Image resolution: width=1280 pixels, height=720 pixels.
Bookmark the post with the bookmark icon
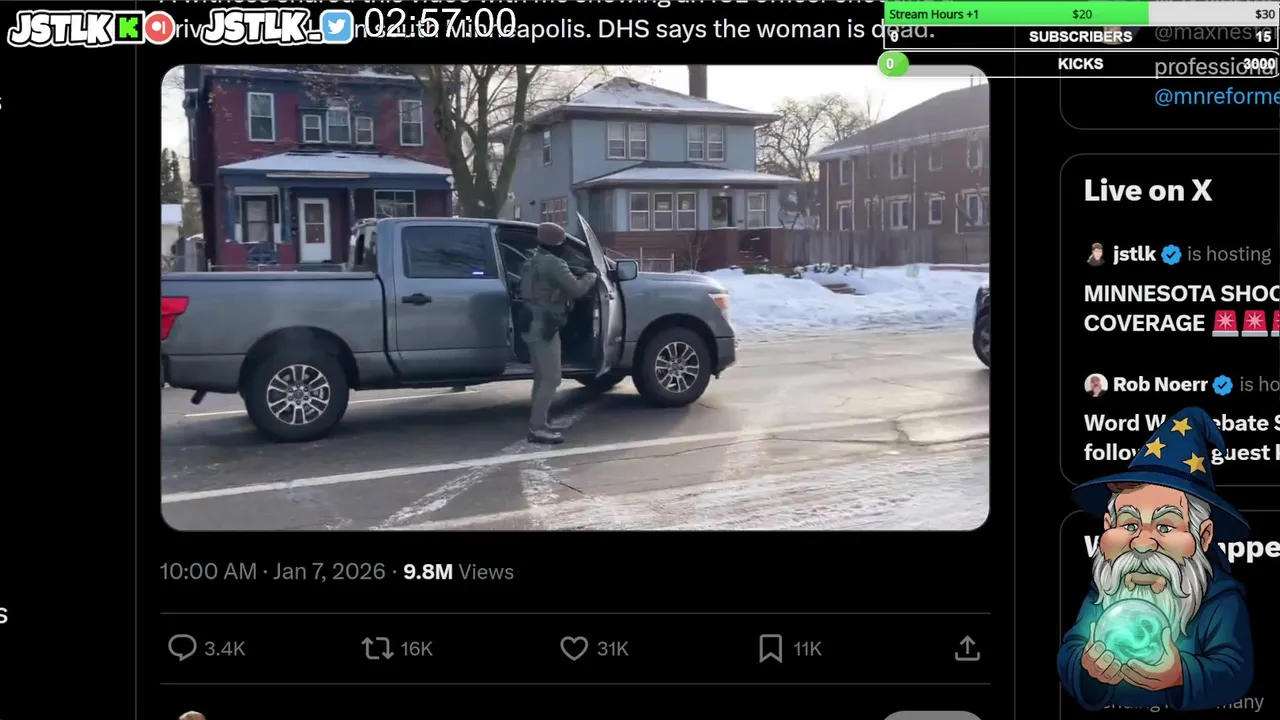tap(770, 648)
